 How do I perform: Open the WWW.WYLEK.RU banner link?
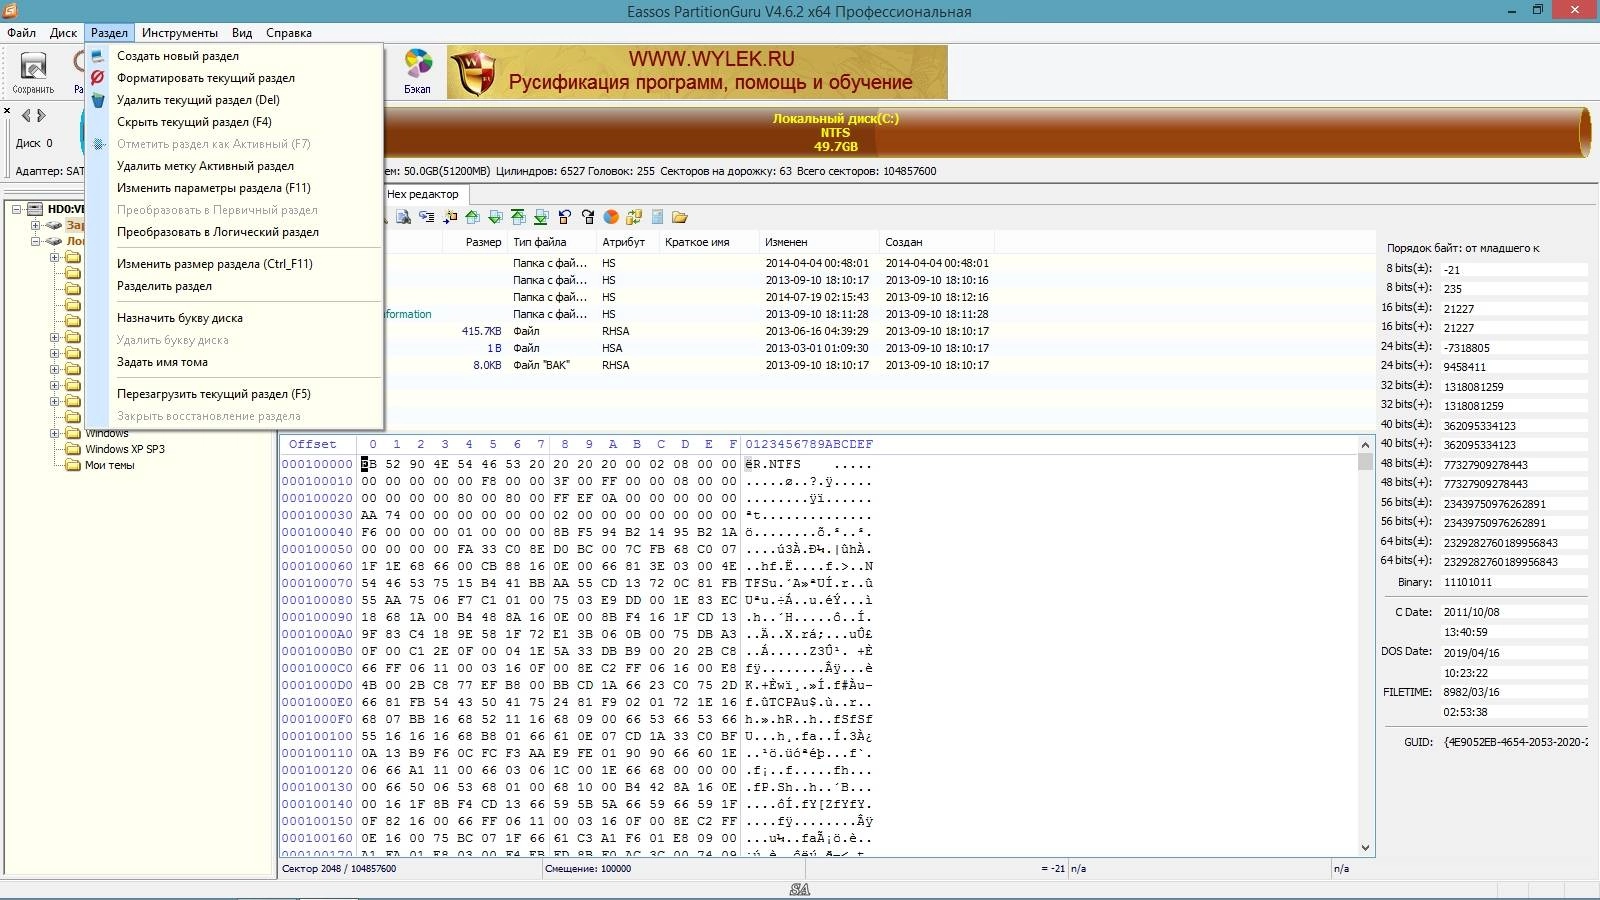pos(697,71)
